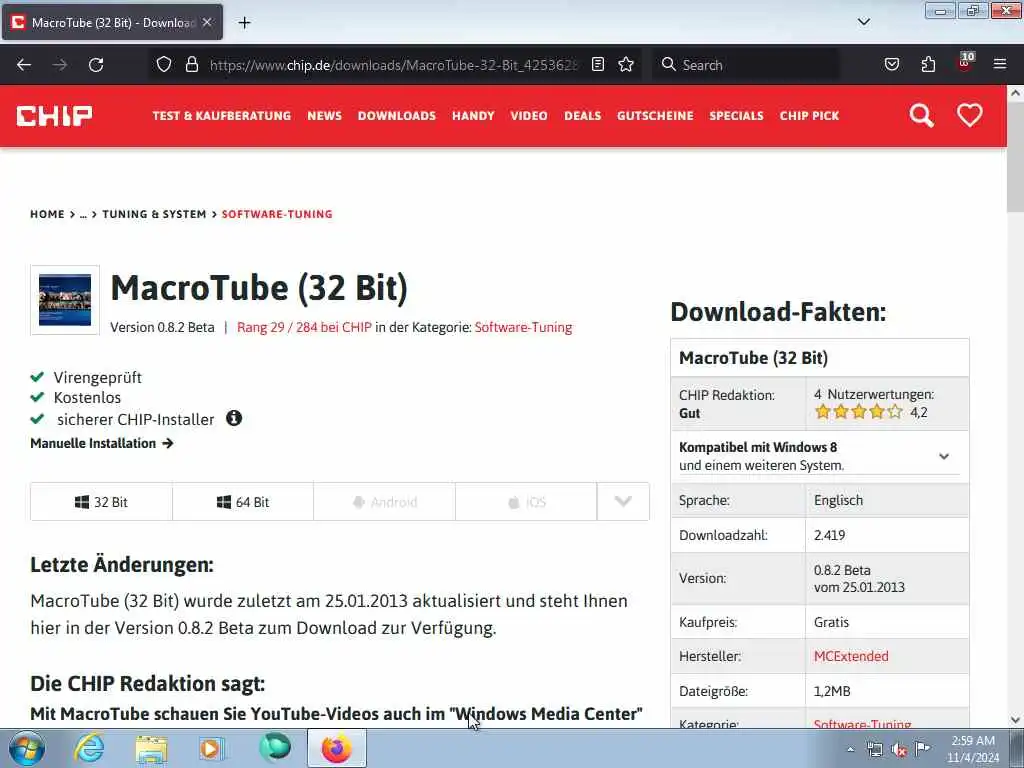Click SOFTWARE-TUNING breadcrumb link
The width and height of the screenshot is (1024, 768).
[277, 214]
